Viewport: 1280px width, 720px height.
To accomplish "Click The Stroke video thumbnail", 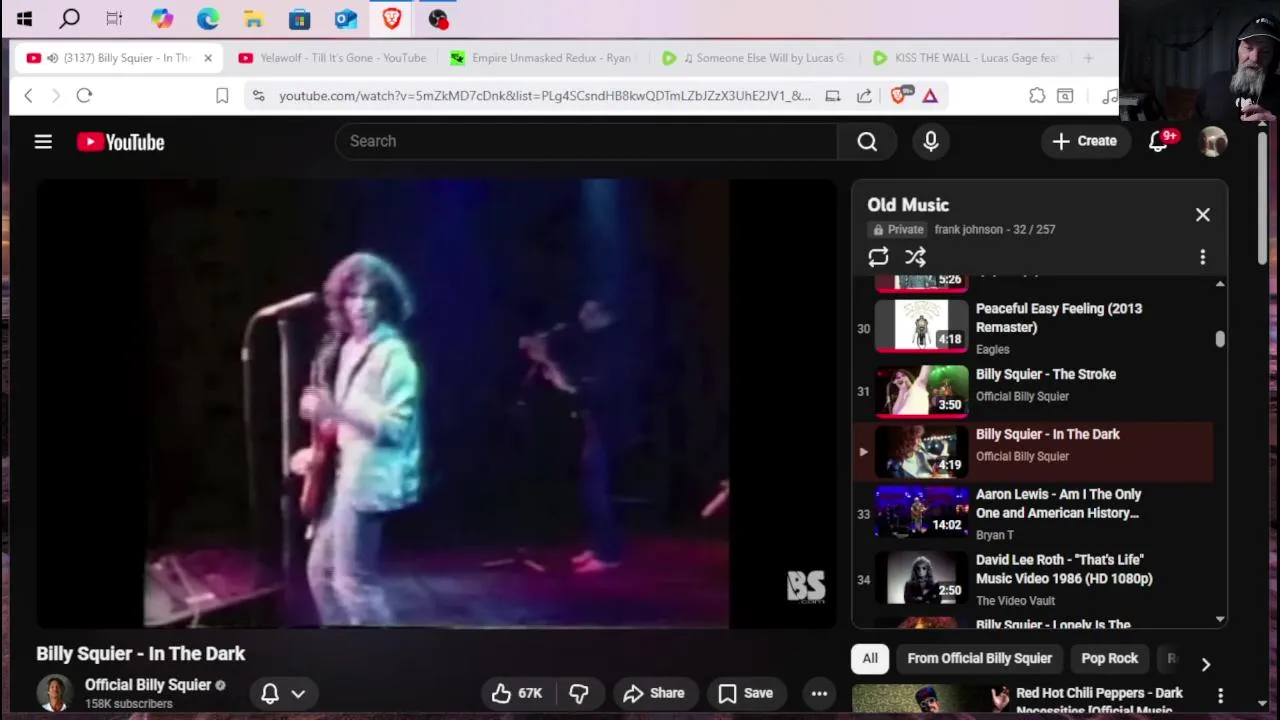I will [921, 390].
